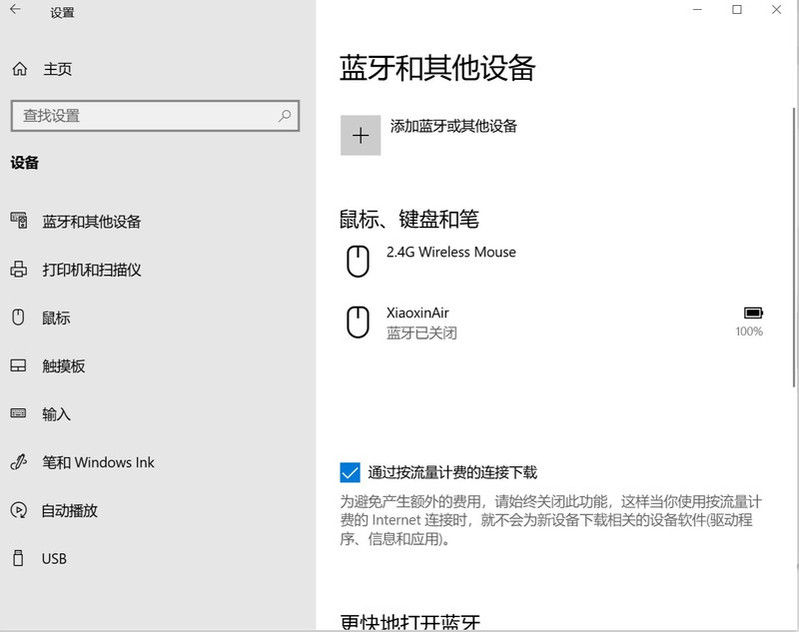Viewport: 799px width, 632px height.
Task: Click the plus icon to add Bluetooth device
Action: pos(360,136)
